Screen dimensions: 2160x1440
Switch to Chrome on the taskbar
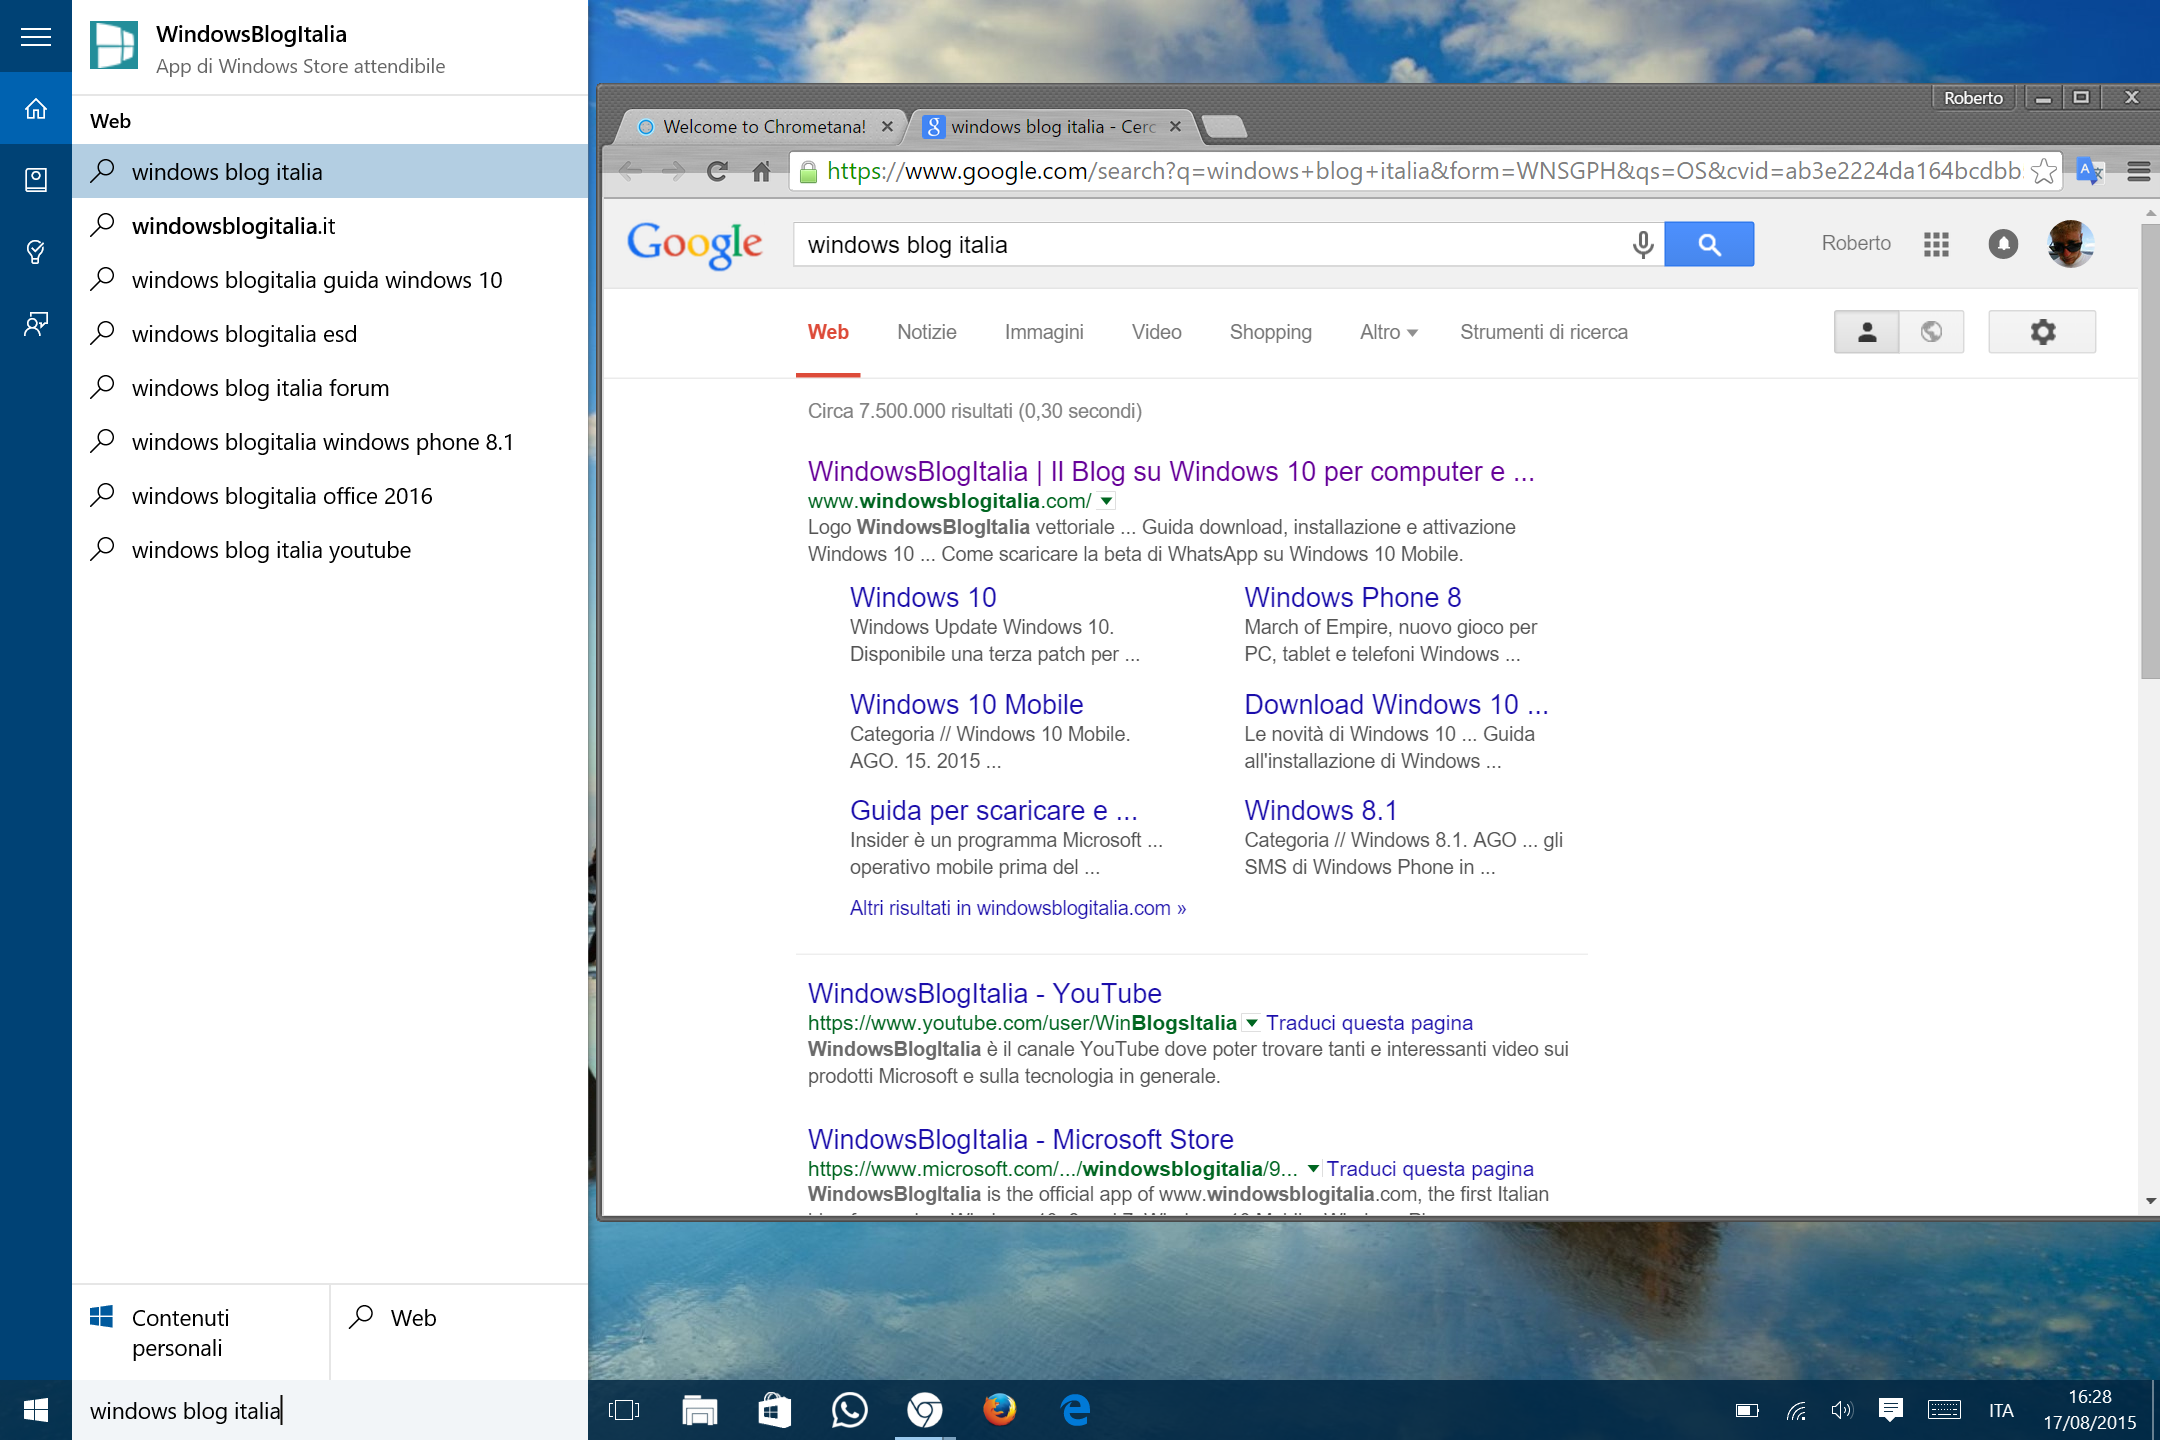coord(924,1410)
